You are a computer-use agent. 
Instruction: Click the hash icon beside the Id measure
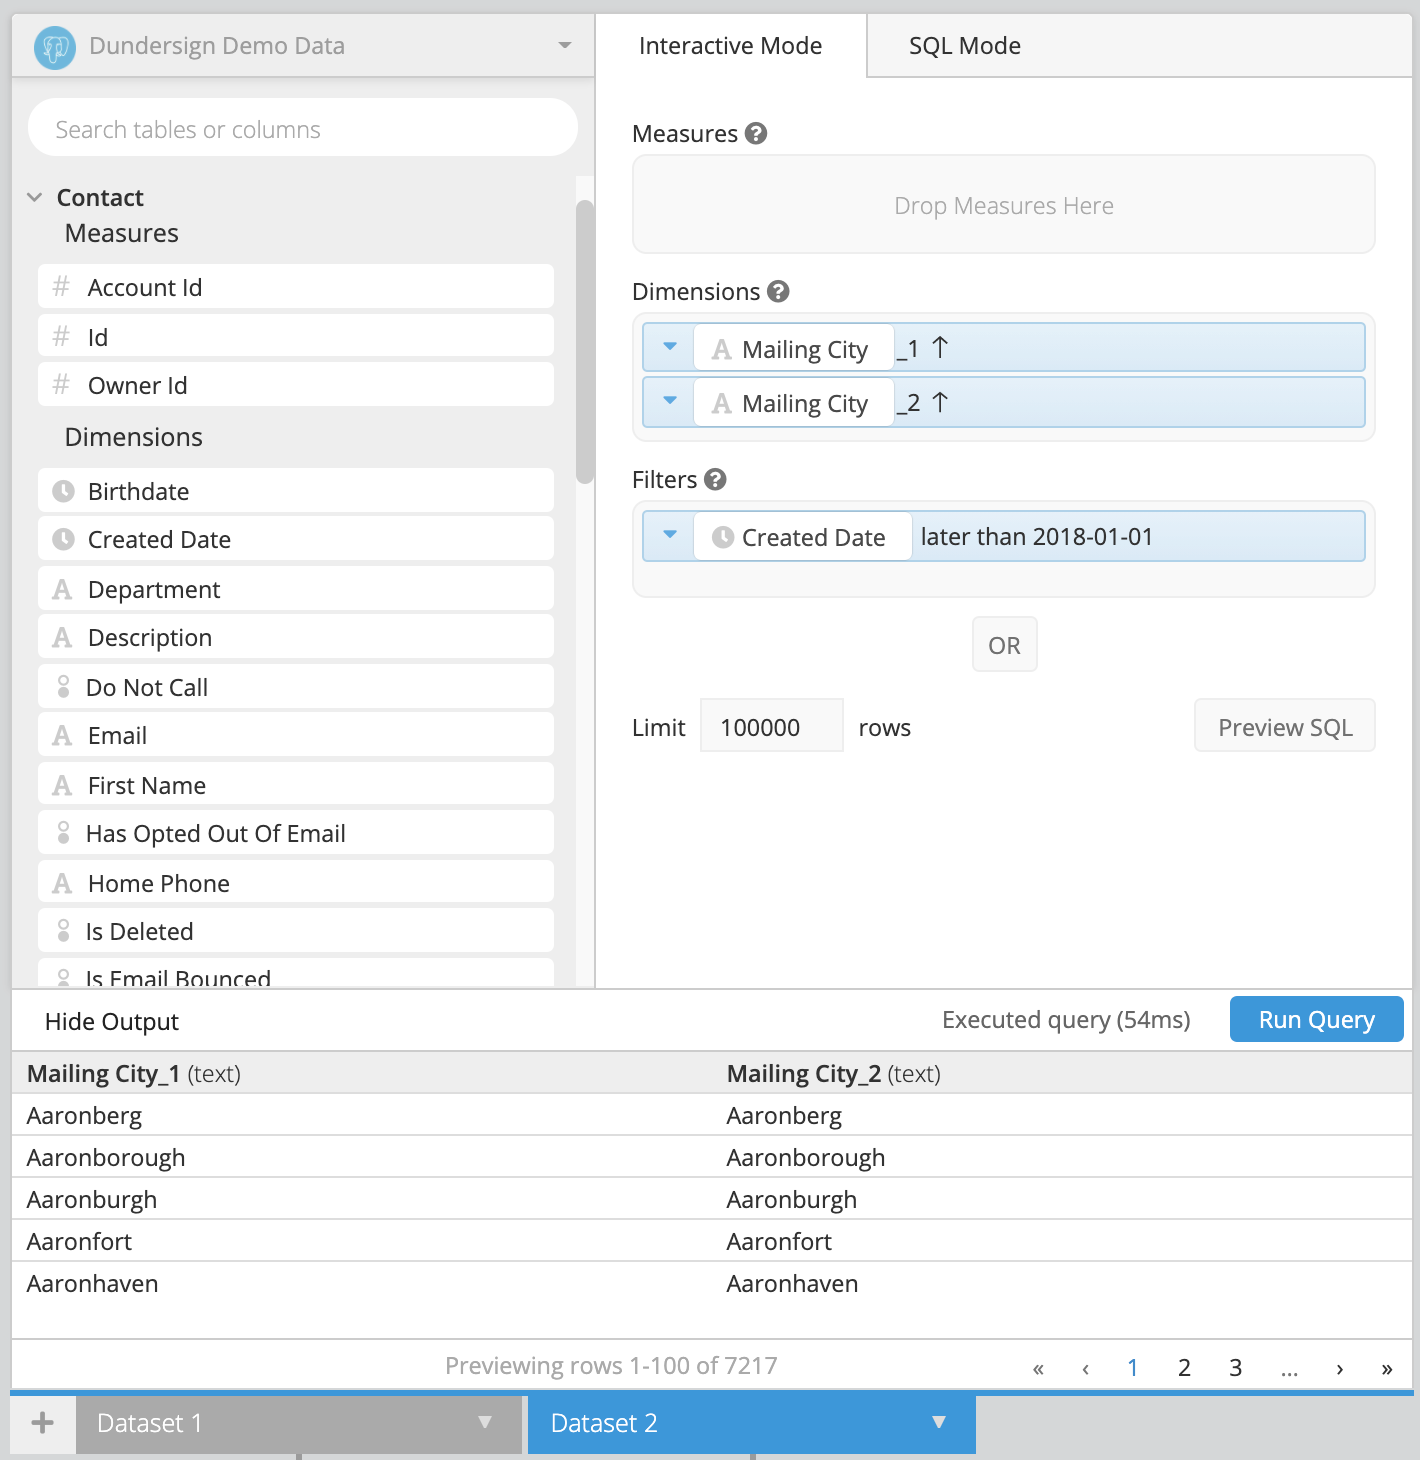pyautogui.click(x=61, y=336)
